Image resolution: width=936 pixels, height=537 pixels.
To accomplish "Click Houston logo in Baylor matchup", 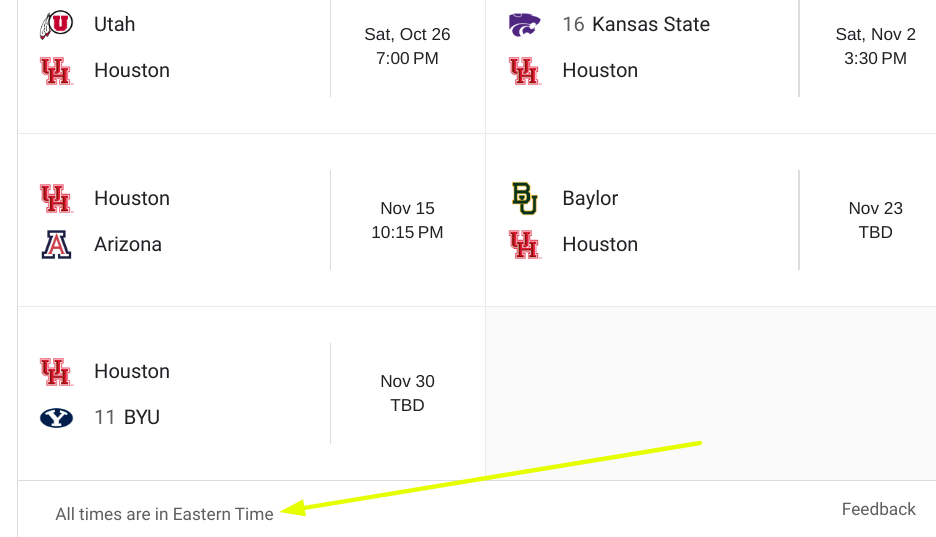I will coord(525,245).
